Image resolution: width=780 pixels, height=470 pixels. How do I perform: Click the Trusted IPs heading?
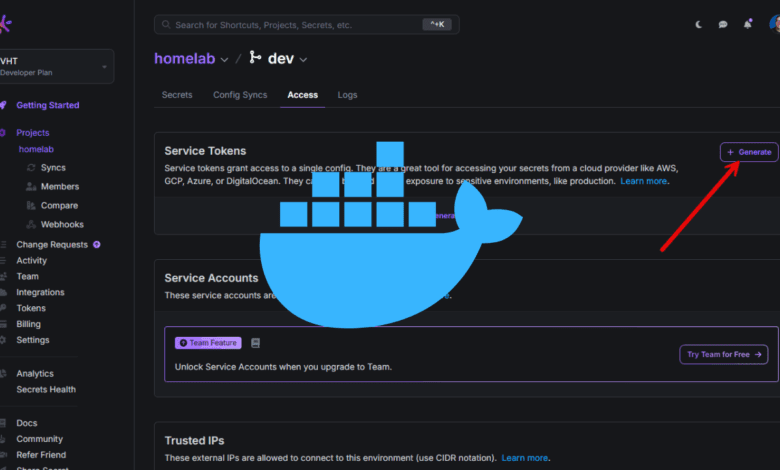[195, 441]
